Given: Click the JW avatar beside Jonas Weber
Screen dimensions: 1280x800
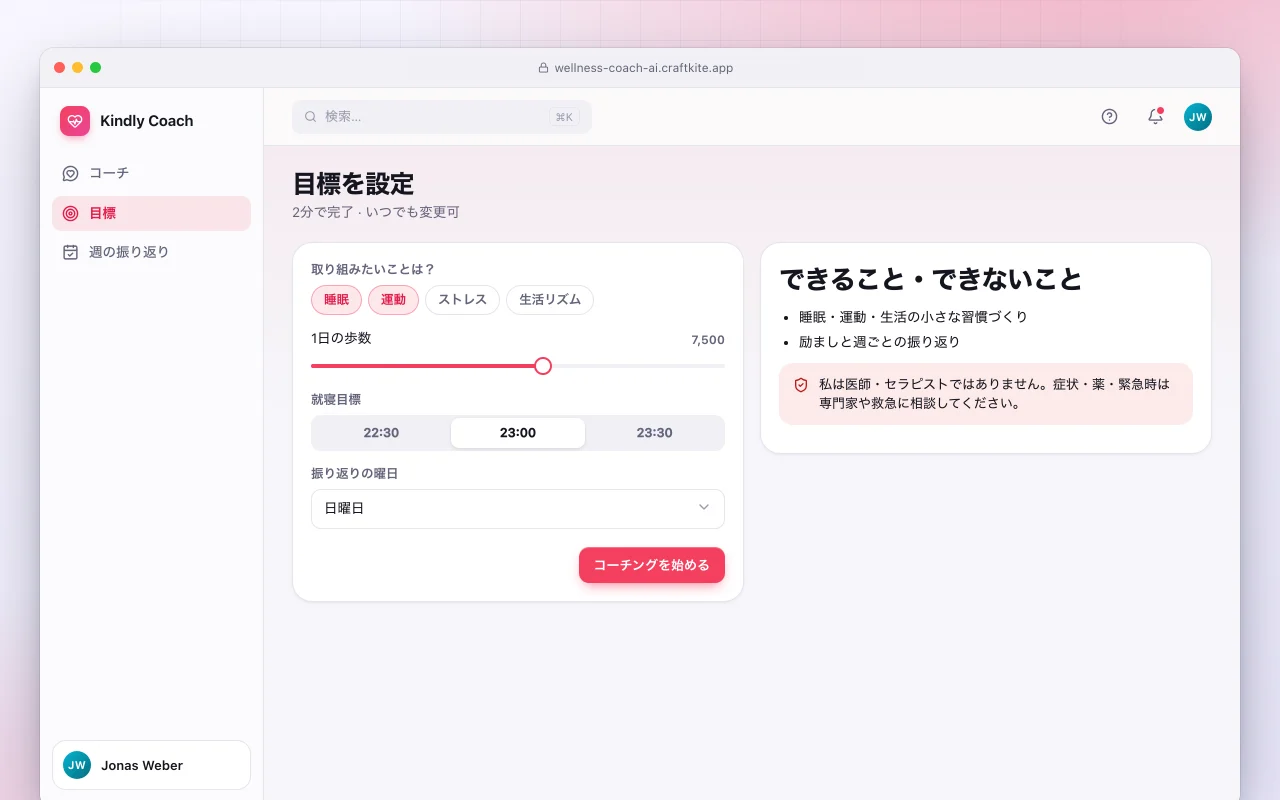Looking at the screenshot, I should pos(77,765).
